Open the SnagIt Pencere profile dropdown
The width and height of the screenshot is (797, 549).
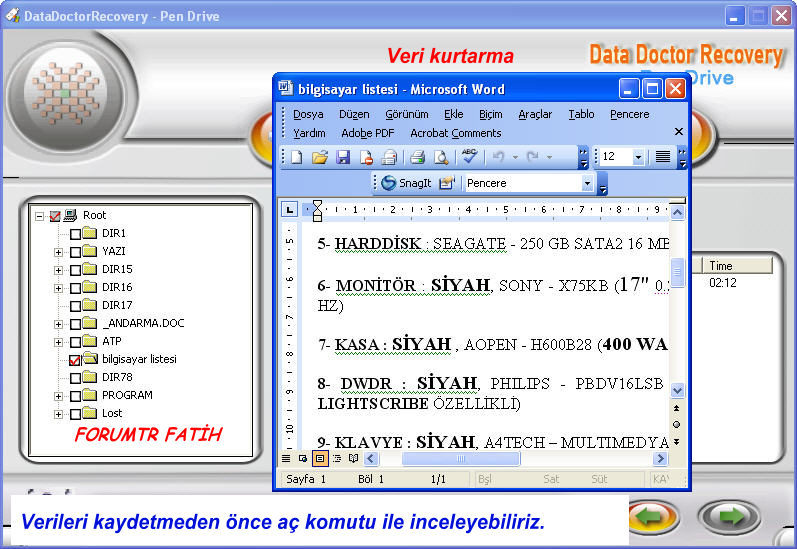(x=587, y=183)
